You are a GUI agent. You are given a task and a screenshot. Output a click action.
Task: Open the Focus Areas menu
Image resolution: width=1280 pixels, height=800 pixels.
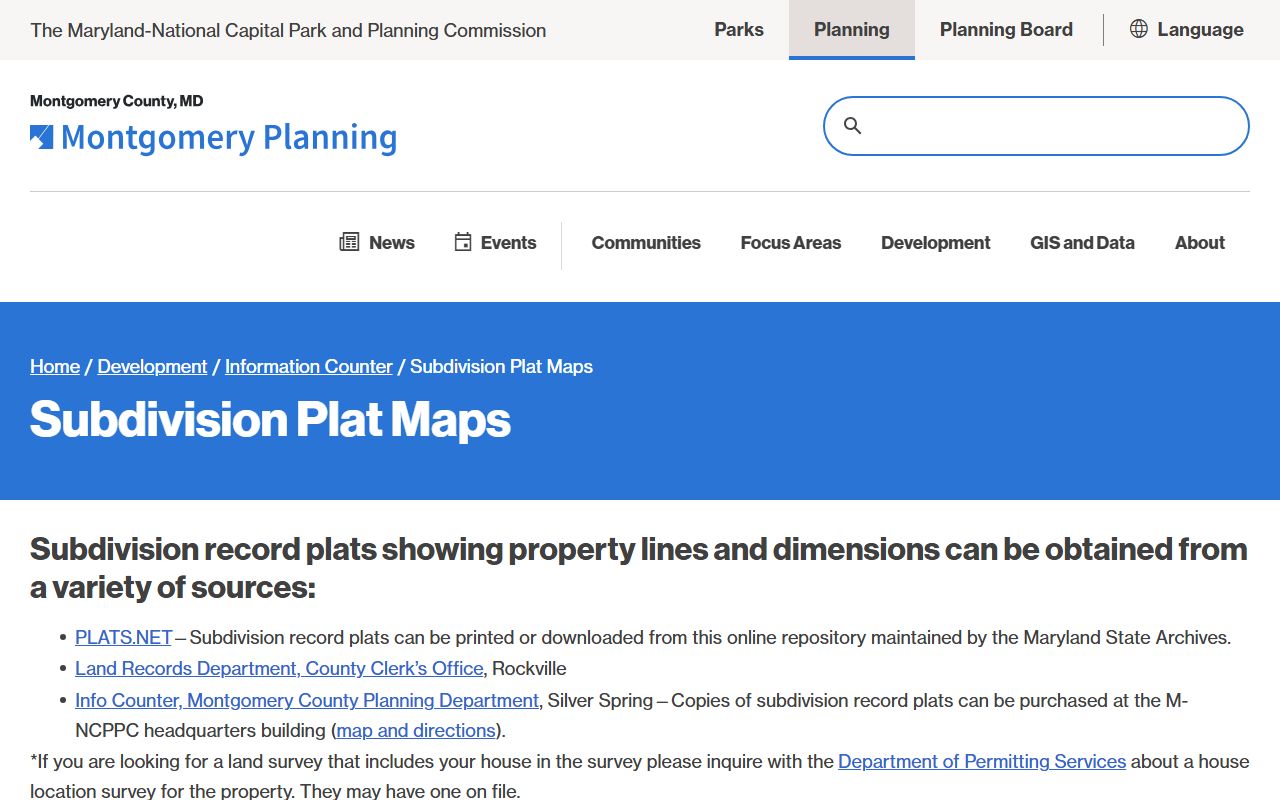click(x=791, y=243)
